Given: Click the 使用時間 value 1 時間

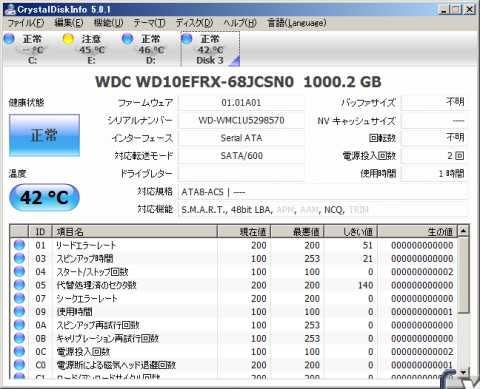Looking at the screenshot, I should click(x=434, y=174).
